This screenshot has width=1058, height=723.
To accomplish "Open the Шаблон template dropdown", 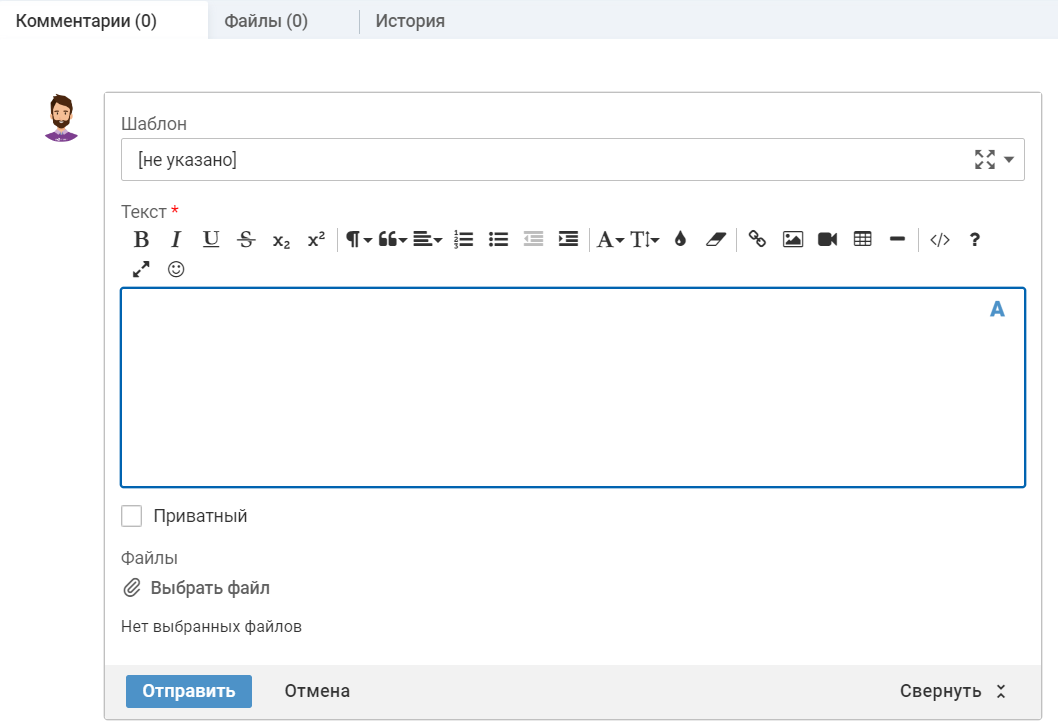I will point(1008,160).
